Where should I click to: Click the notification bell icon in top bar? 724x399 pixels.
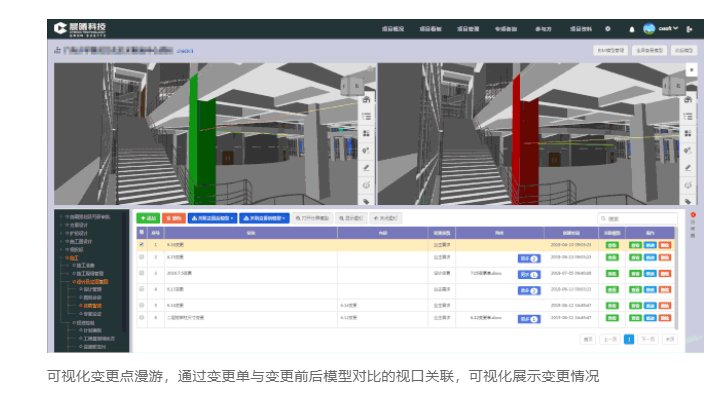click(632, 29)
